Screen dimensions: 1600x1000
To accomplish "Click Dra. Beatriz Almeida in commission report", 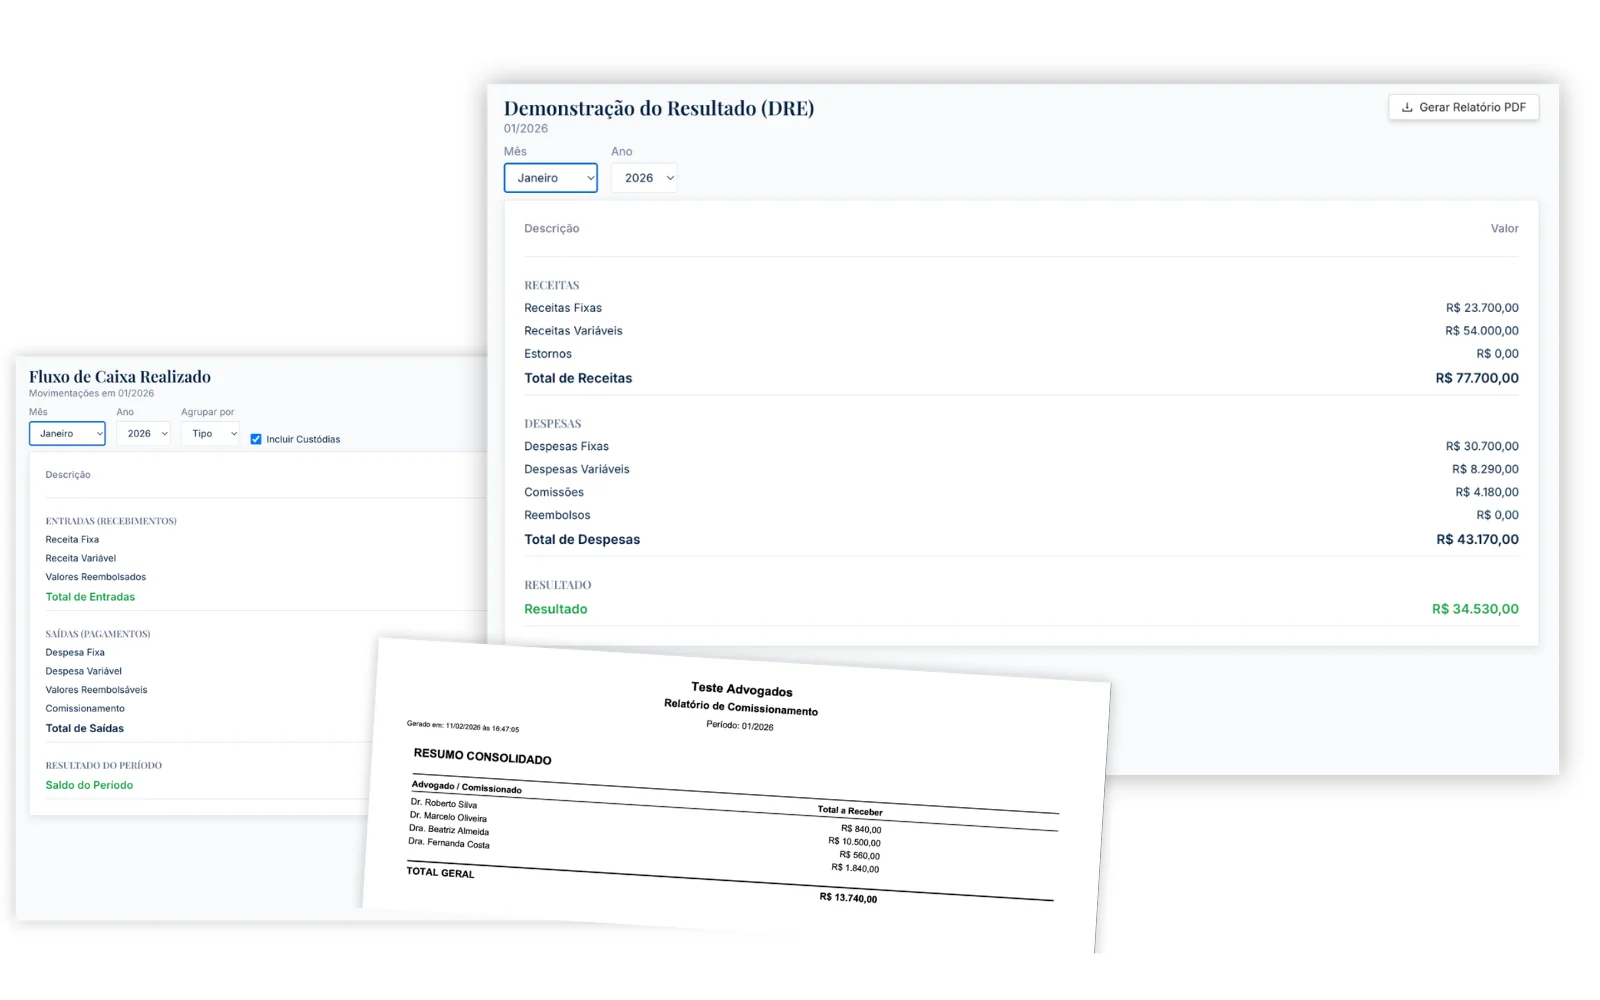I will point(449,830).
